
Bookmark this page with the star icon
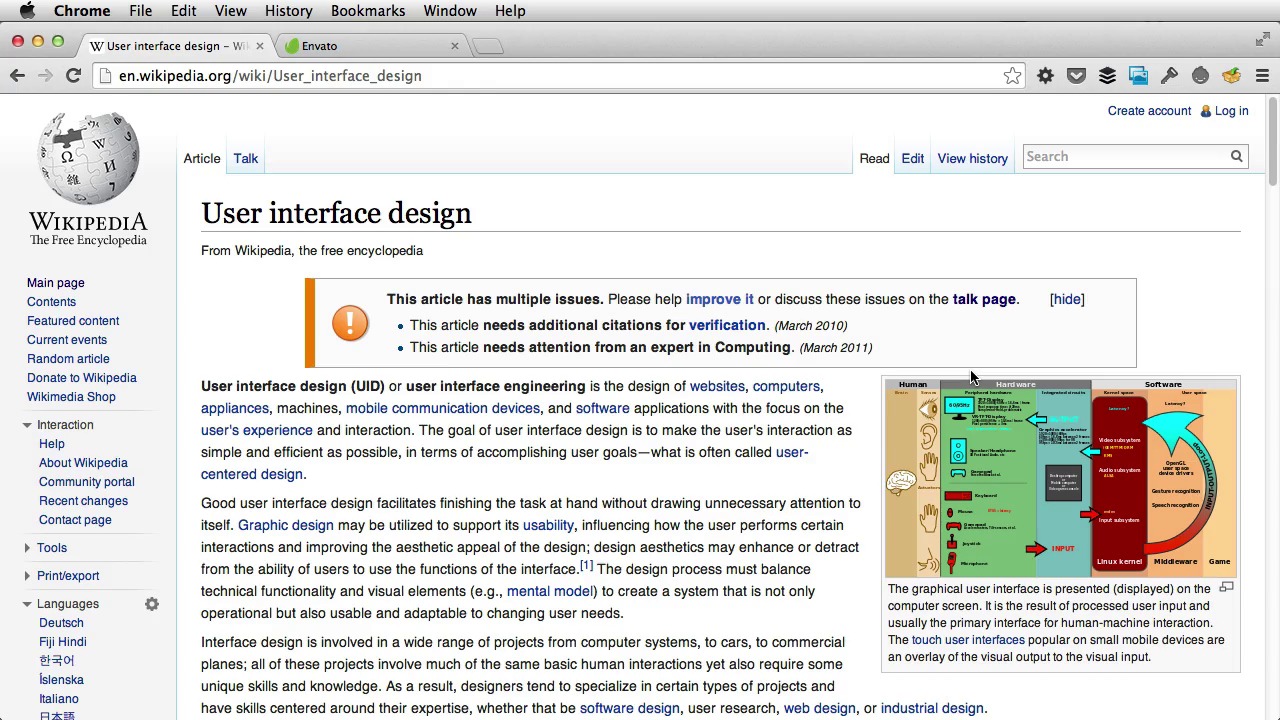click(1012, 76)
